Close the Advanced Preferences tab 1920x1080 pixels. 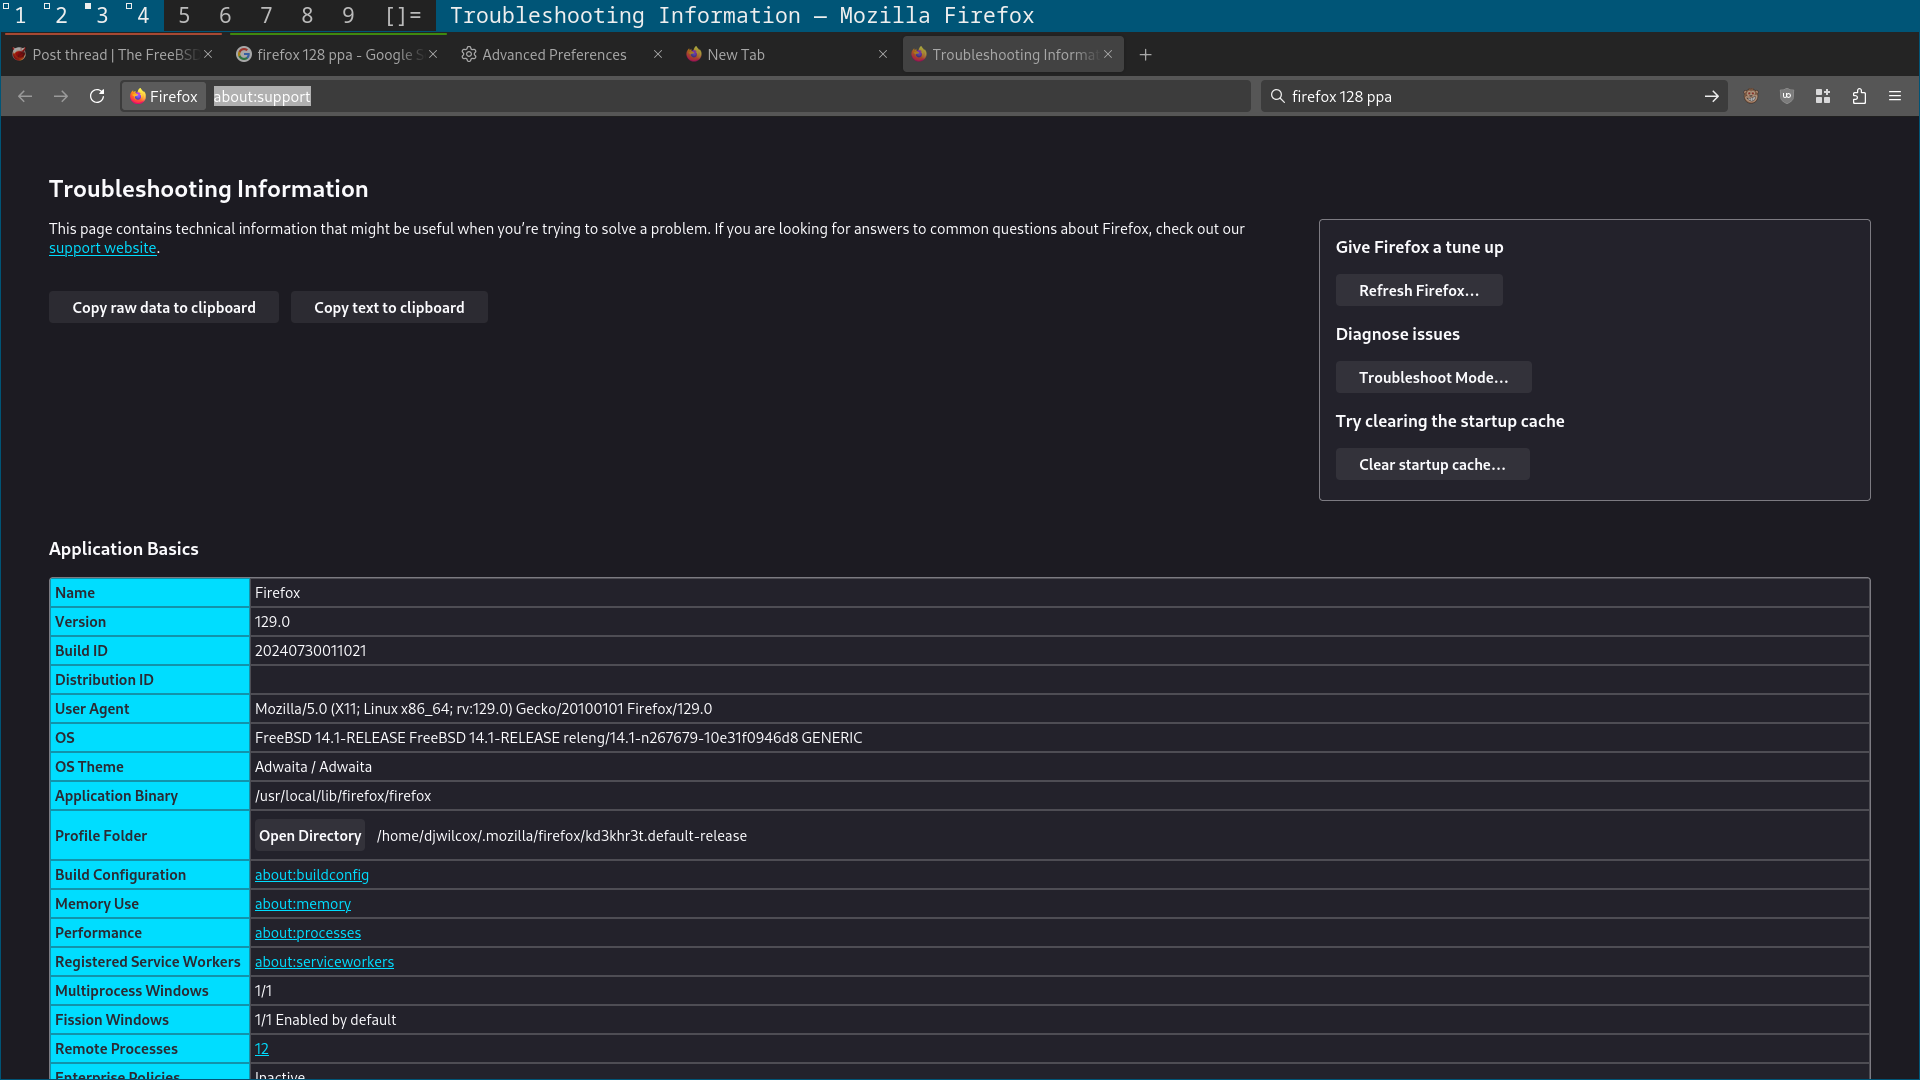(658, 54)
